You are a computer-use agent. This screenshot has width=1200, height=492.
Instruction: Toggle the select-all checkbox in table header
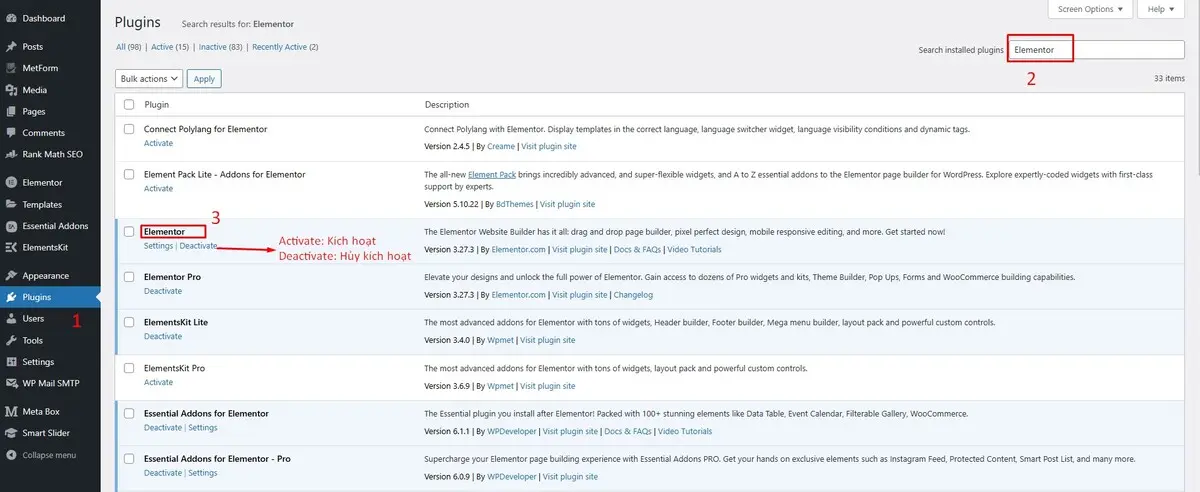(129, 104)
